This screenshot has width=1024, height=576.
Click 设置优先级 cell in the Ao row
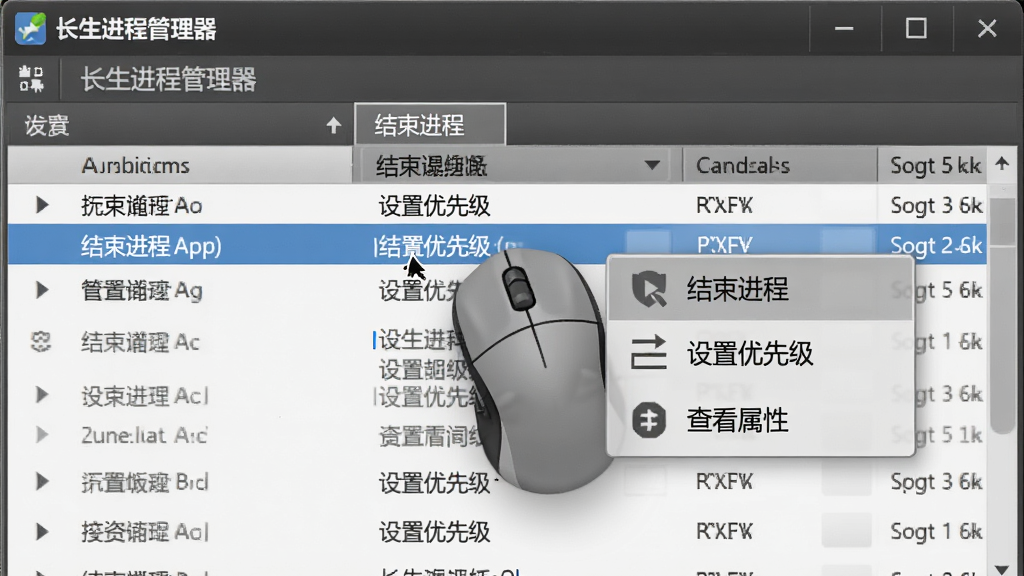pos(434,206)
